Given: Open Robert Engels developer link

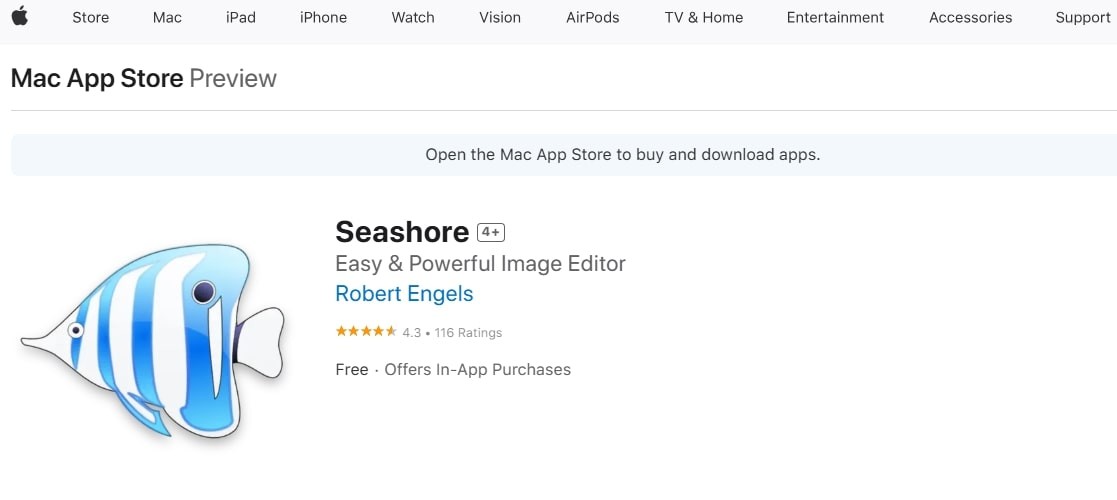Looking at the screenshot, I should 404,293.
